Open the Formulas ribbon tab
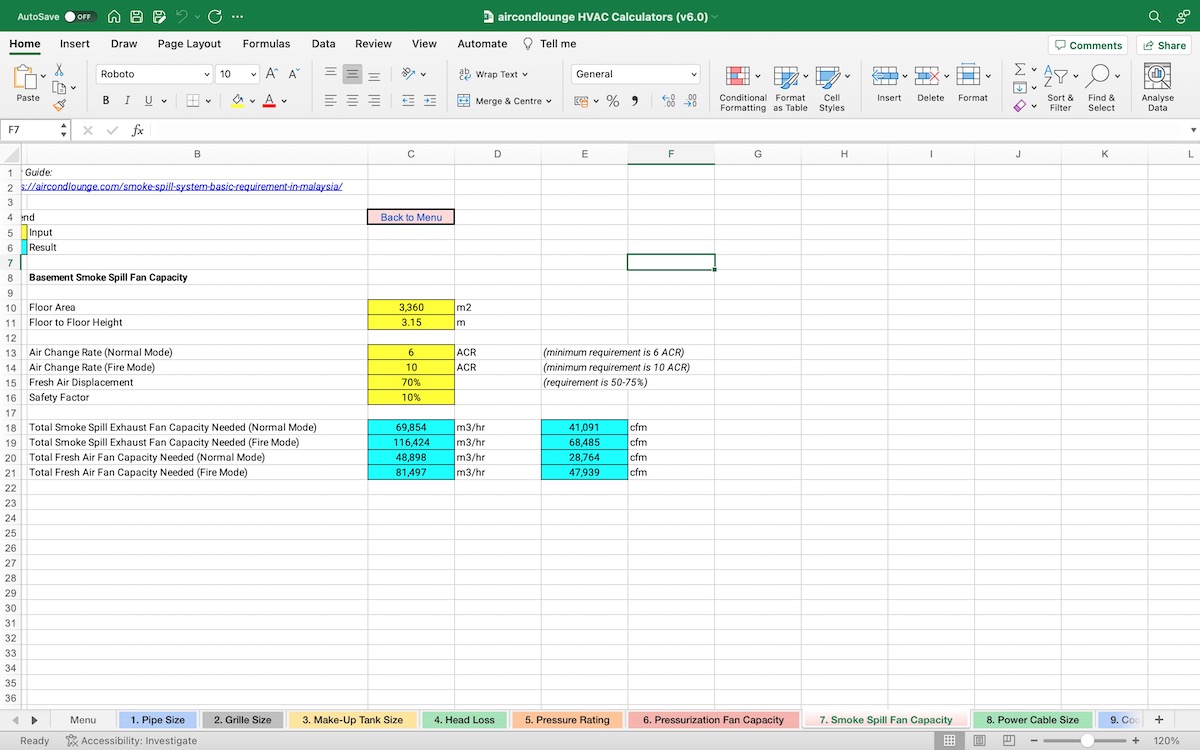 pos(266,44)
